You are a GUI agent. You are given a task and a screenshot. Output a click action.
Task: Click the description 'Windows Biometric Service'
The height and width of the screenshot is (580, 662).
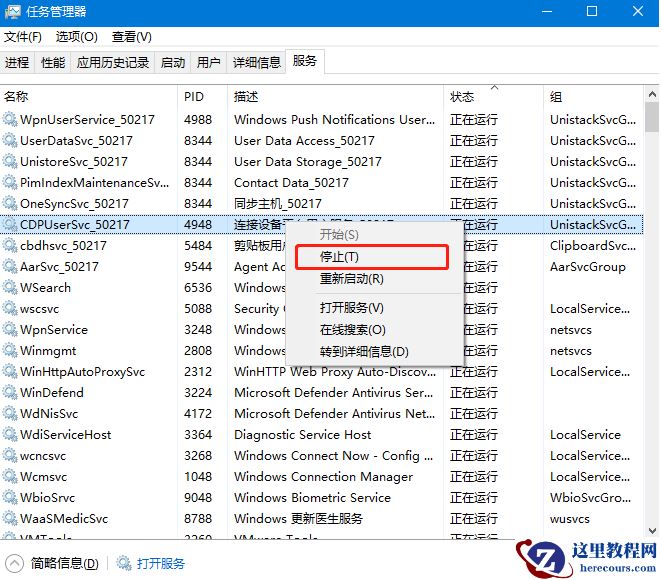coord(312,498)
